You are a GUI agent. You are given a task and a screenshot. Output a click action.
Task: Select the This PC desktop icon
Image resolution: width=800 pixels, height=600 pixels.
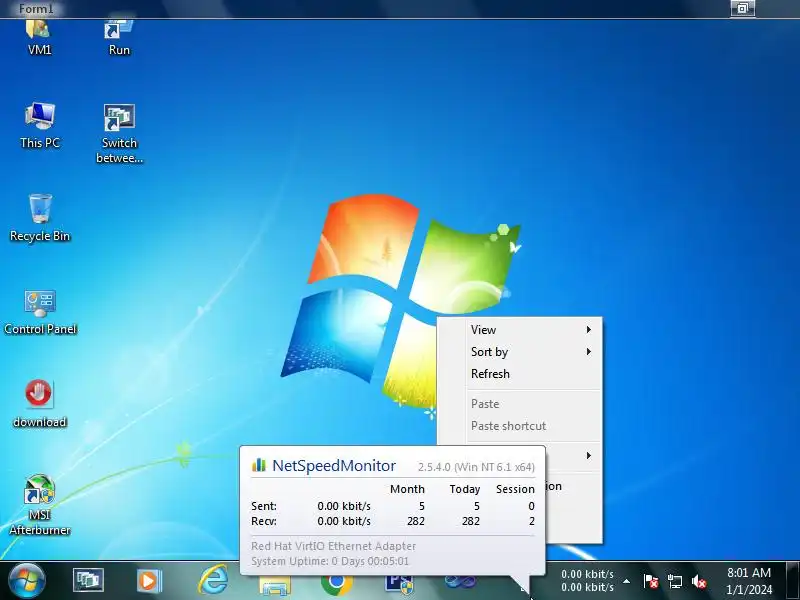(40, 126)
